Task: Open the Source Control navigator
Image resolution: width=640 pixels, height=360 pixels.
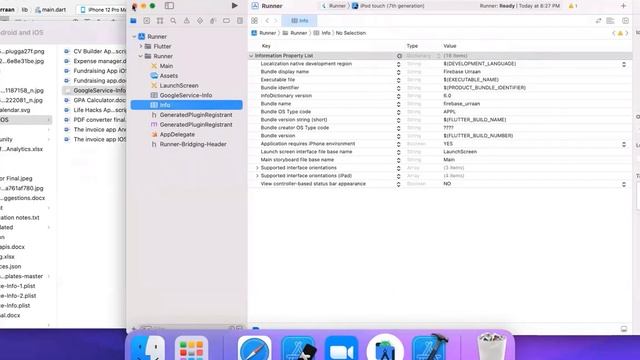Action: [147, 21]
